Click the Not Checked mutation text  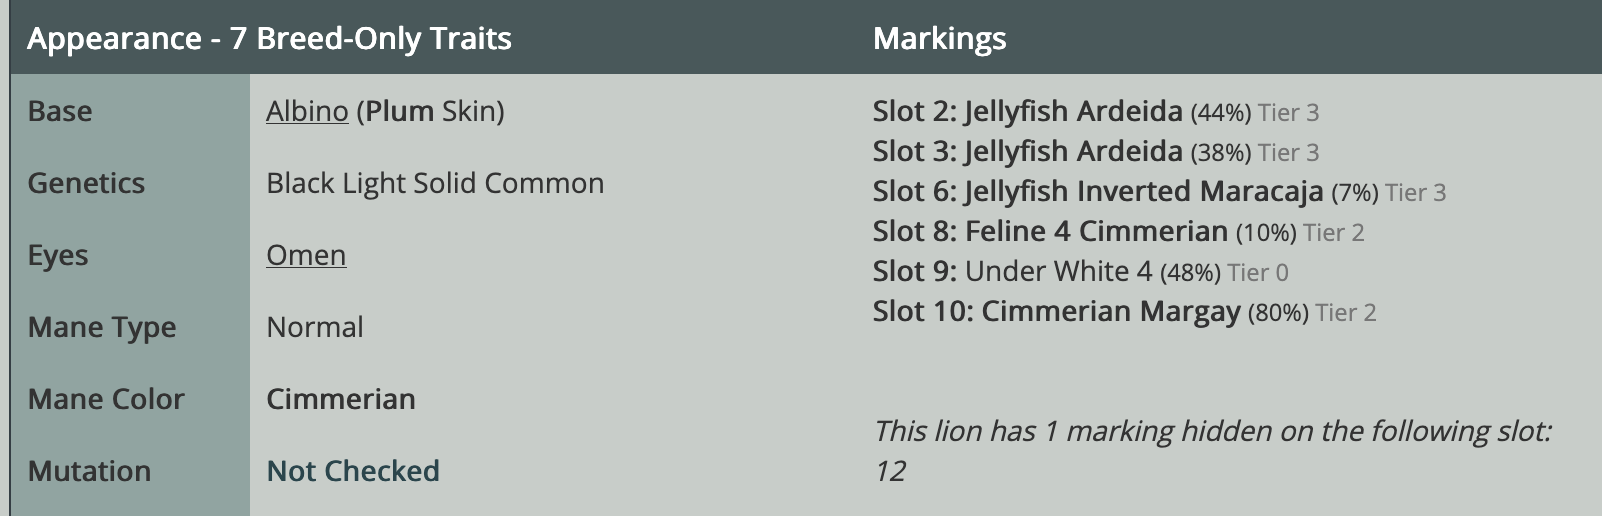[x=353, y=471]
